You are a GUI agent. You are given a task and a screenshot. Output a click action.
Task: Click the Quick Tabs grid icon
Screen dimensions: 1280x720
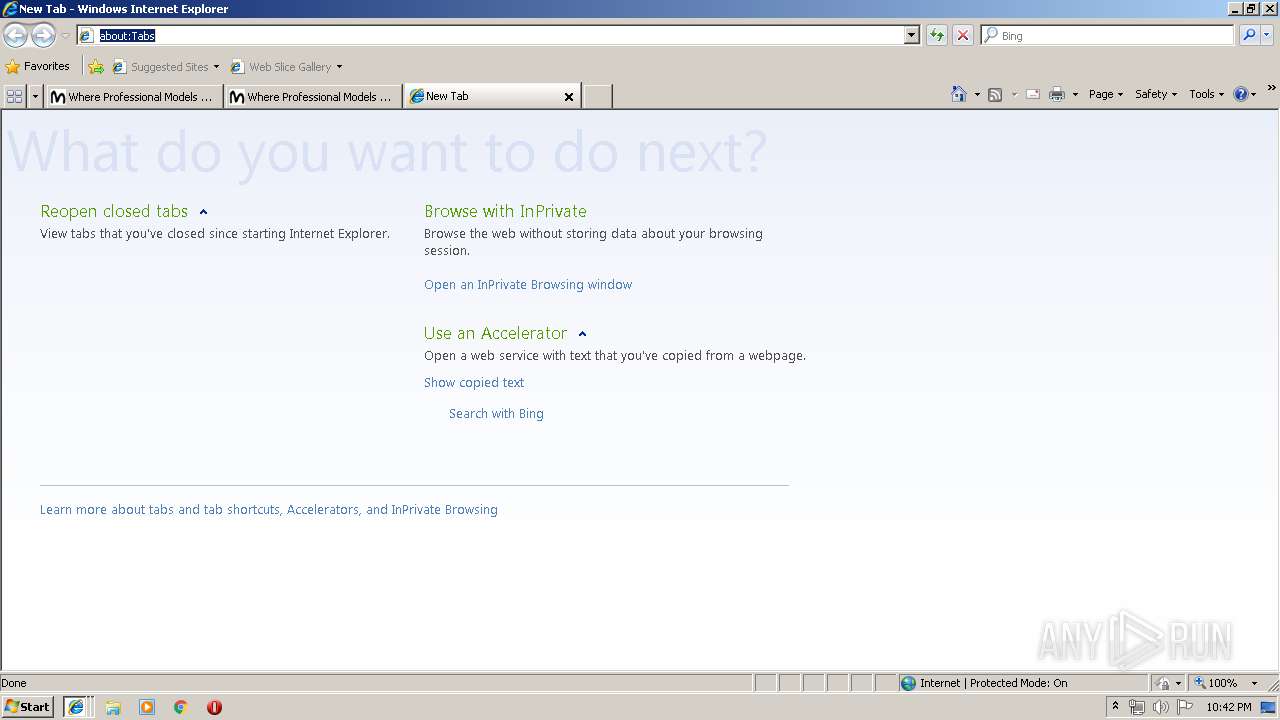pos(14,96)
